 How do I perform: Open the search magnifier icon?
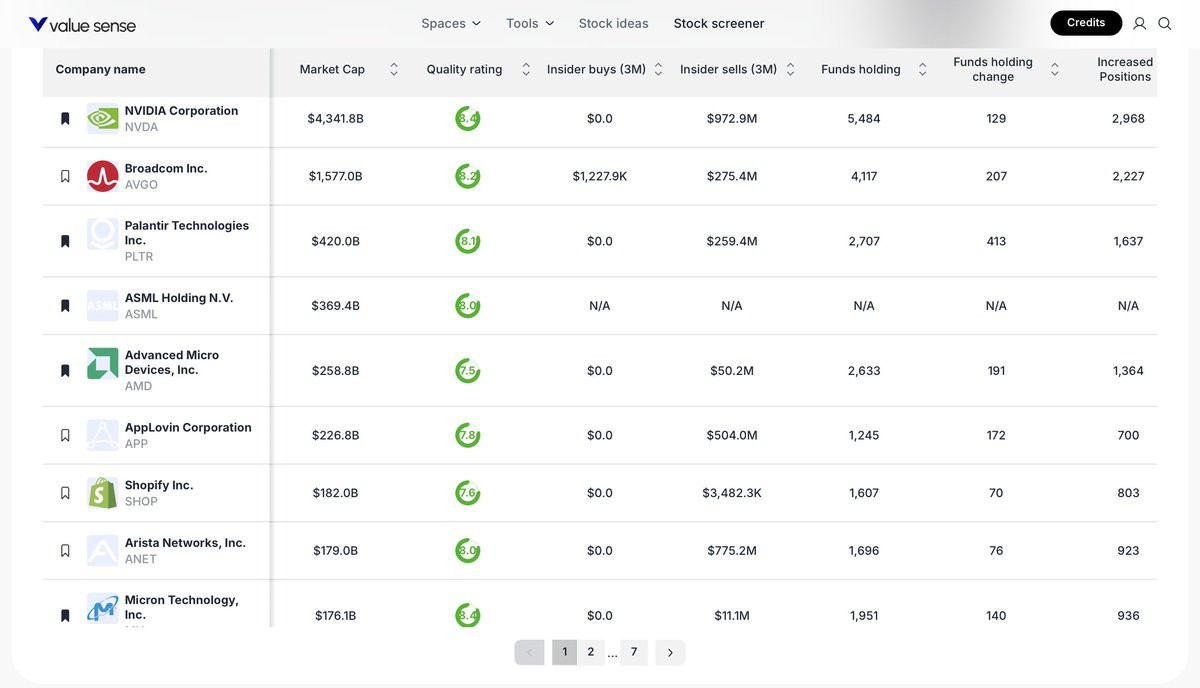point(1165,23)
